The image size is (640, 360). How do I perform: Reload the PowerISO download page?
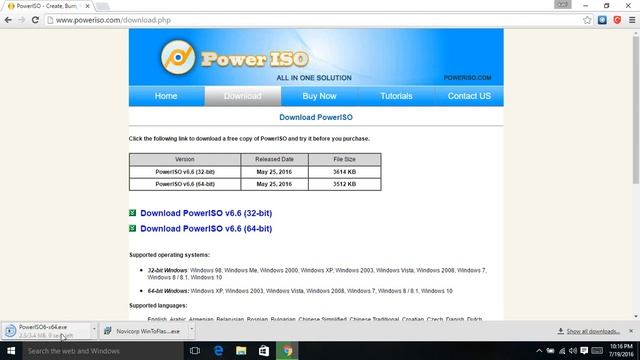pyautogui.click(x=36, y=20)
